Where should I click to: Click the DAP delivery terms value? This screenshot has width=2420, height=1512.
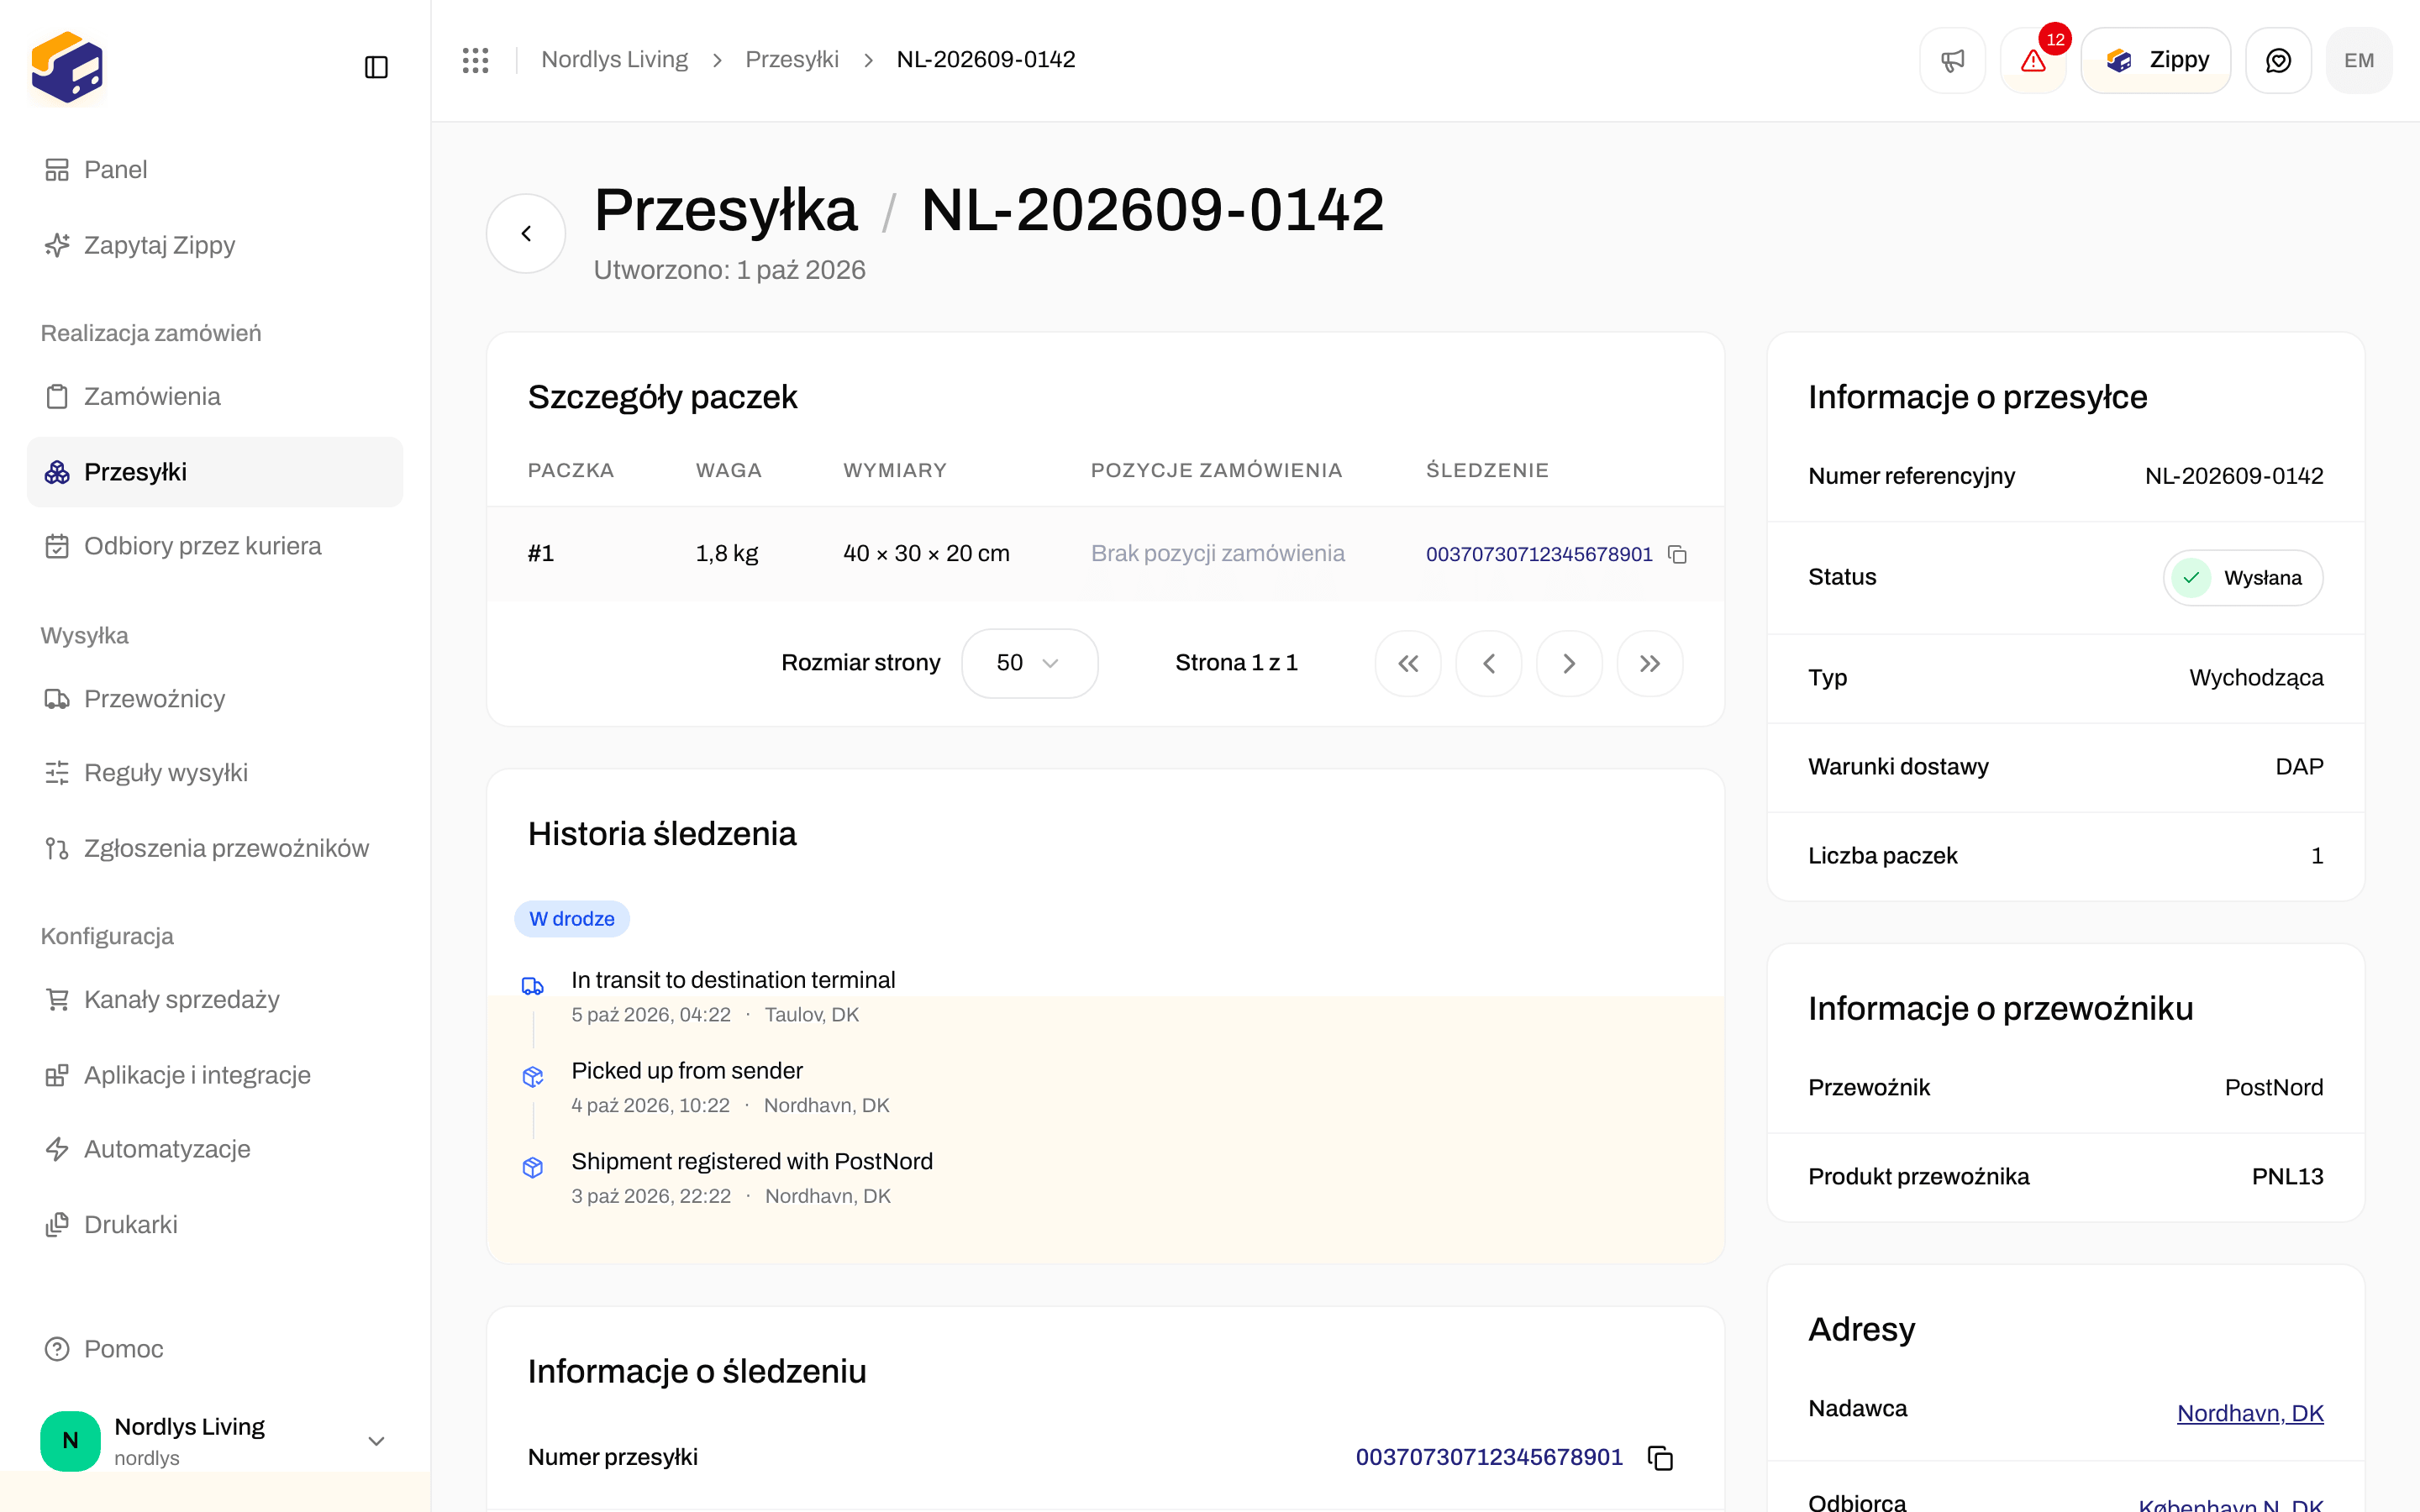coord(2299,767)
